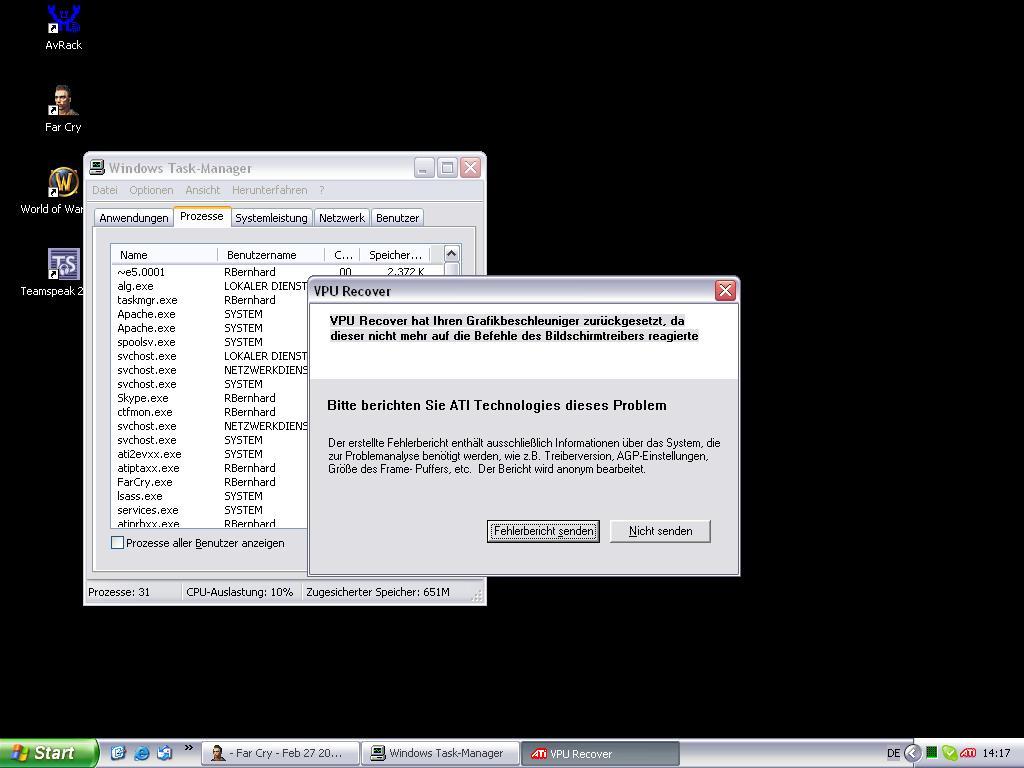Screen dimensions: 1024x768
Task: Select the FarCry.exe process
Action: [210, 482]
